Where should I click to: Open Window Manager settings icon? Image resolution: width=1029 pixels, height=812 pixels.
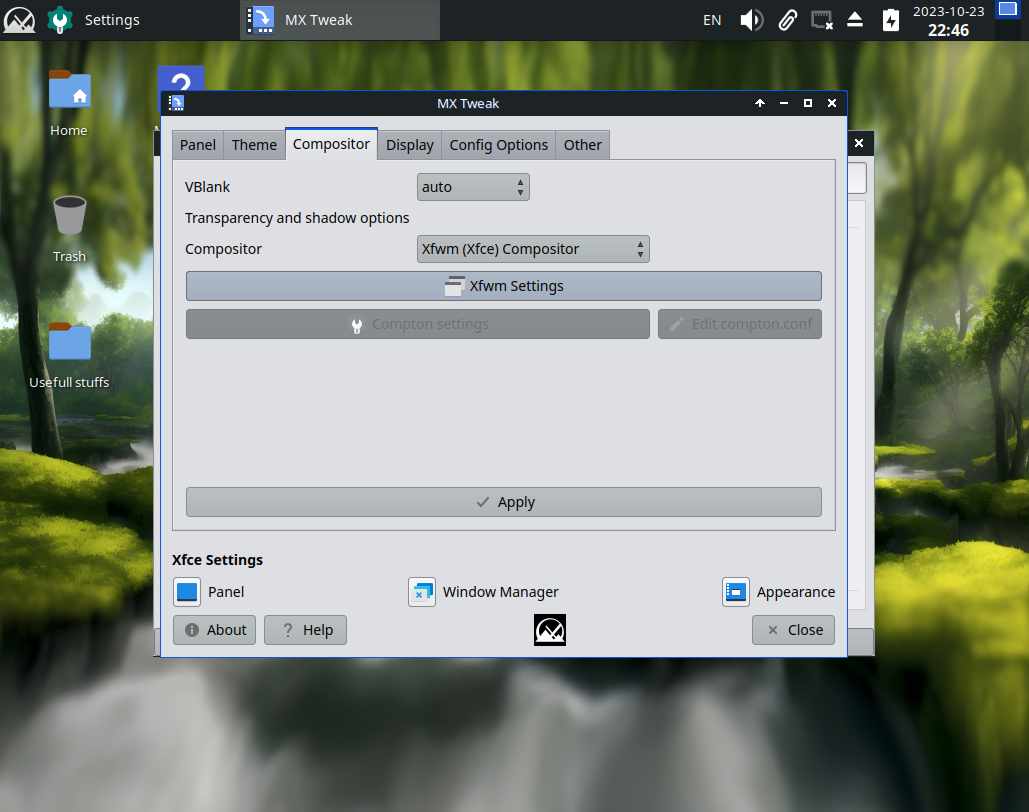(421, 592)
